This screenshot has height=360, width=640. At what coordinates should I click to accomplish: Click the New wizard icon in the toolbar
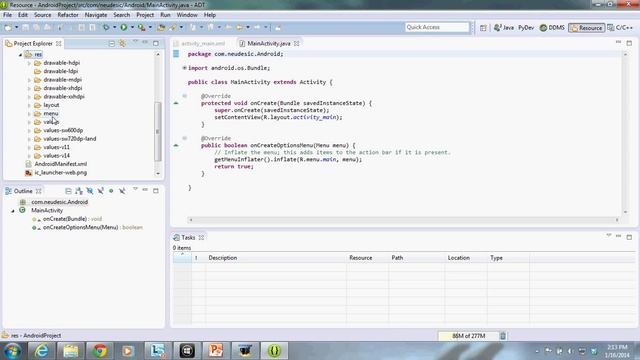[8, 27]
